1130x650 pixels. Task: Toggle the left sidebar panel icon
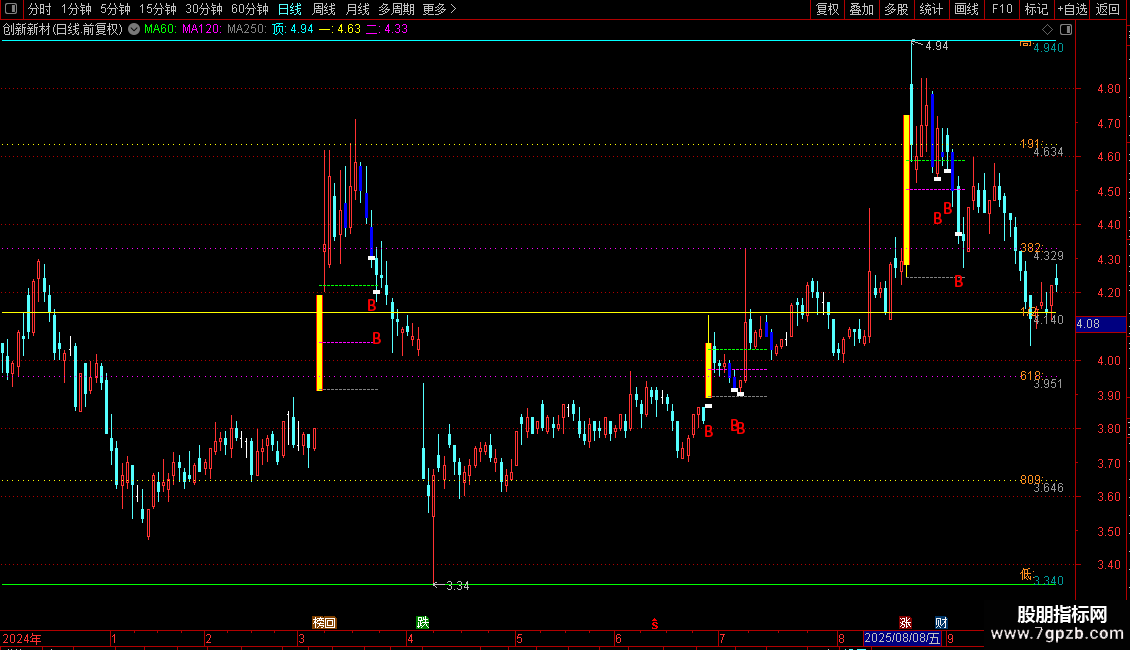tap(11, 9)
